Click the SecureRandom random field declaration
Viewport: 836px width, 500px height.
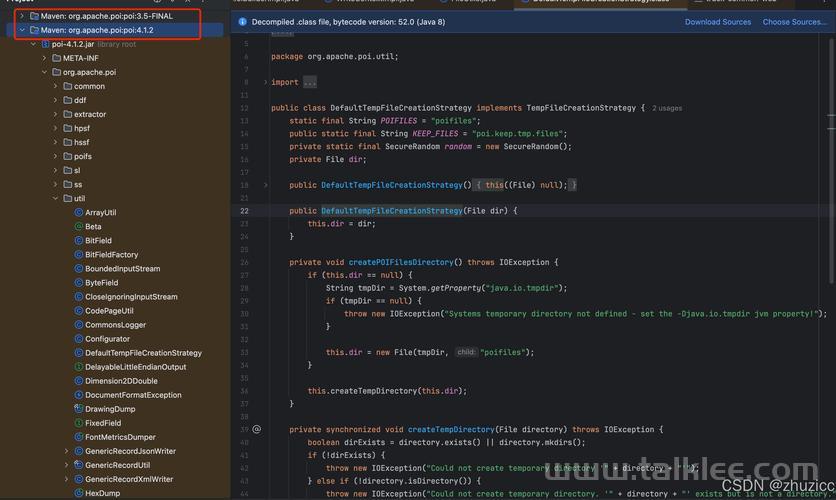point(430,146)
